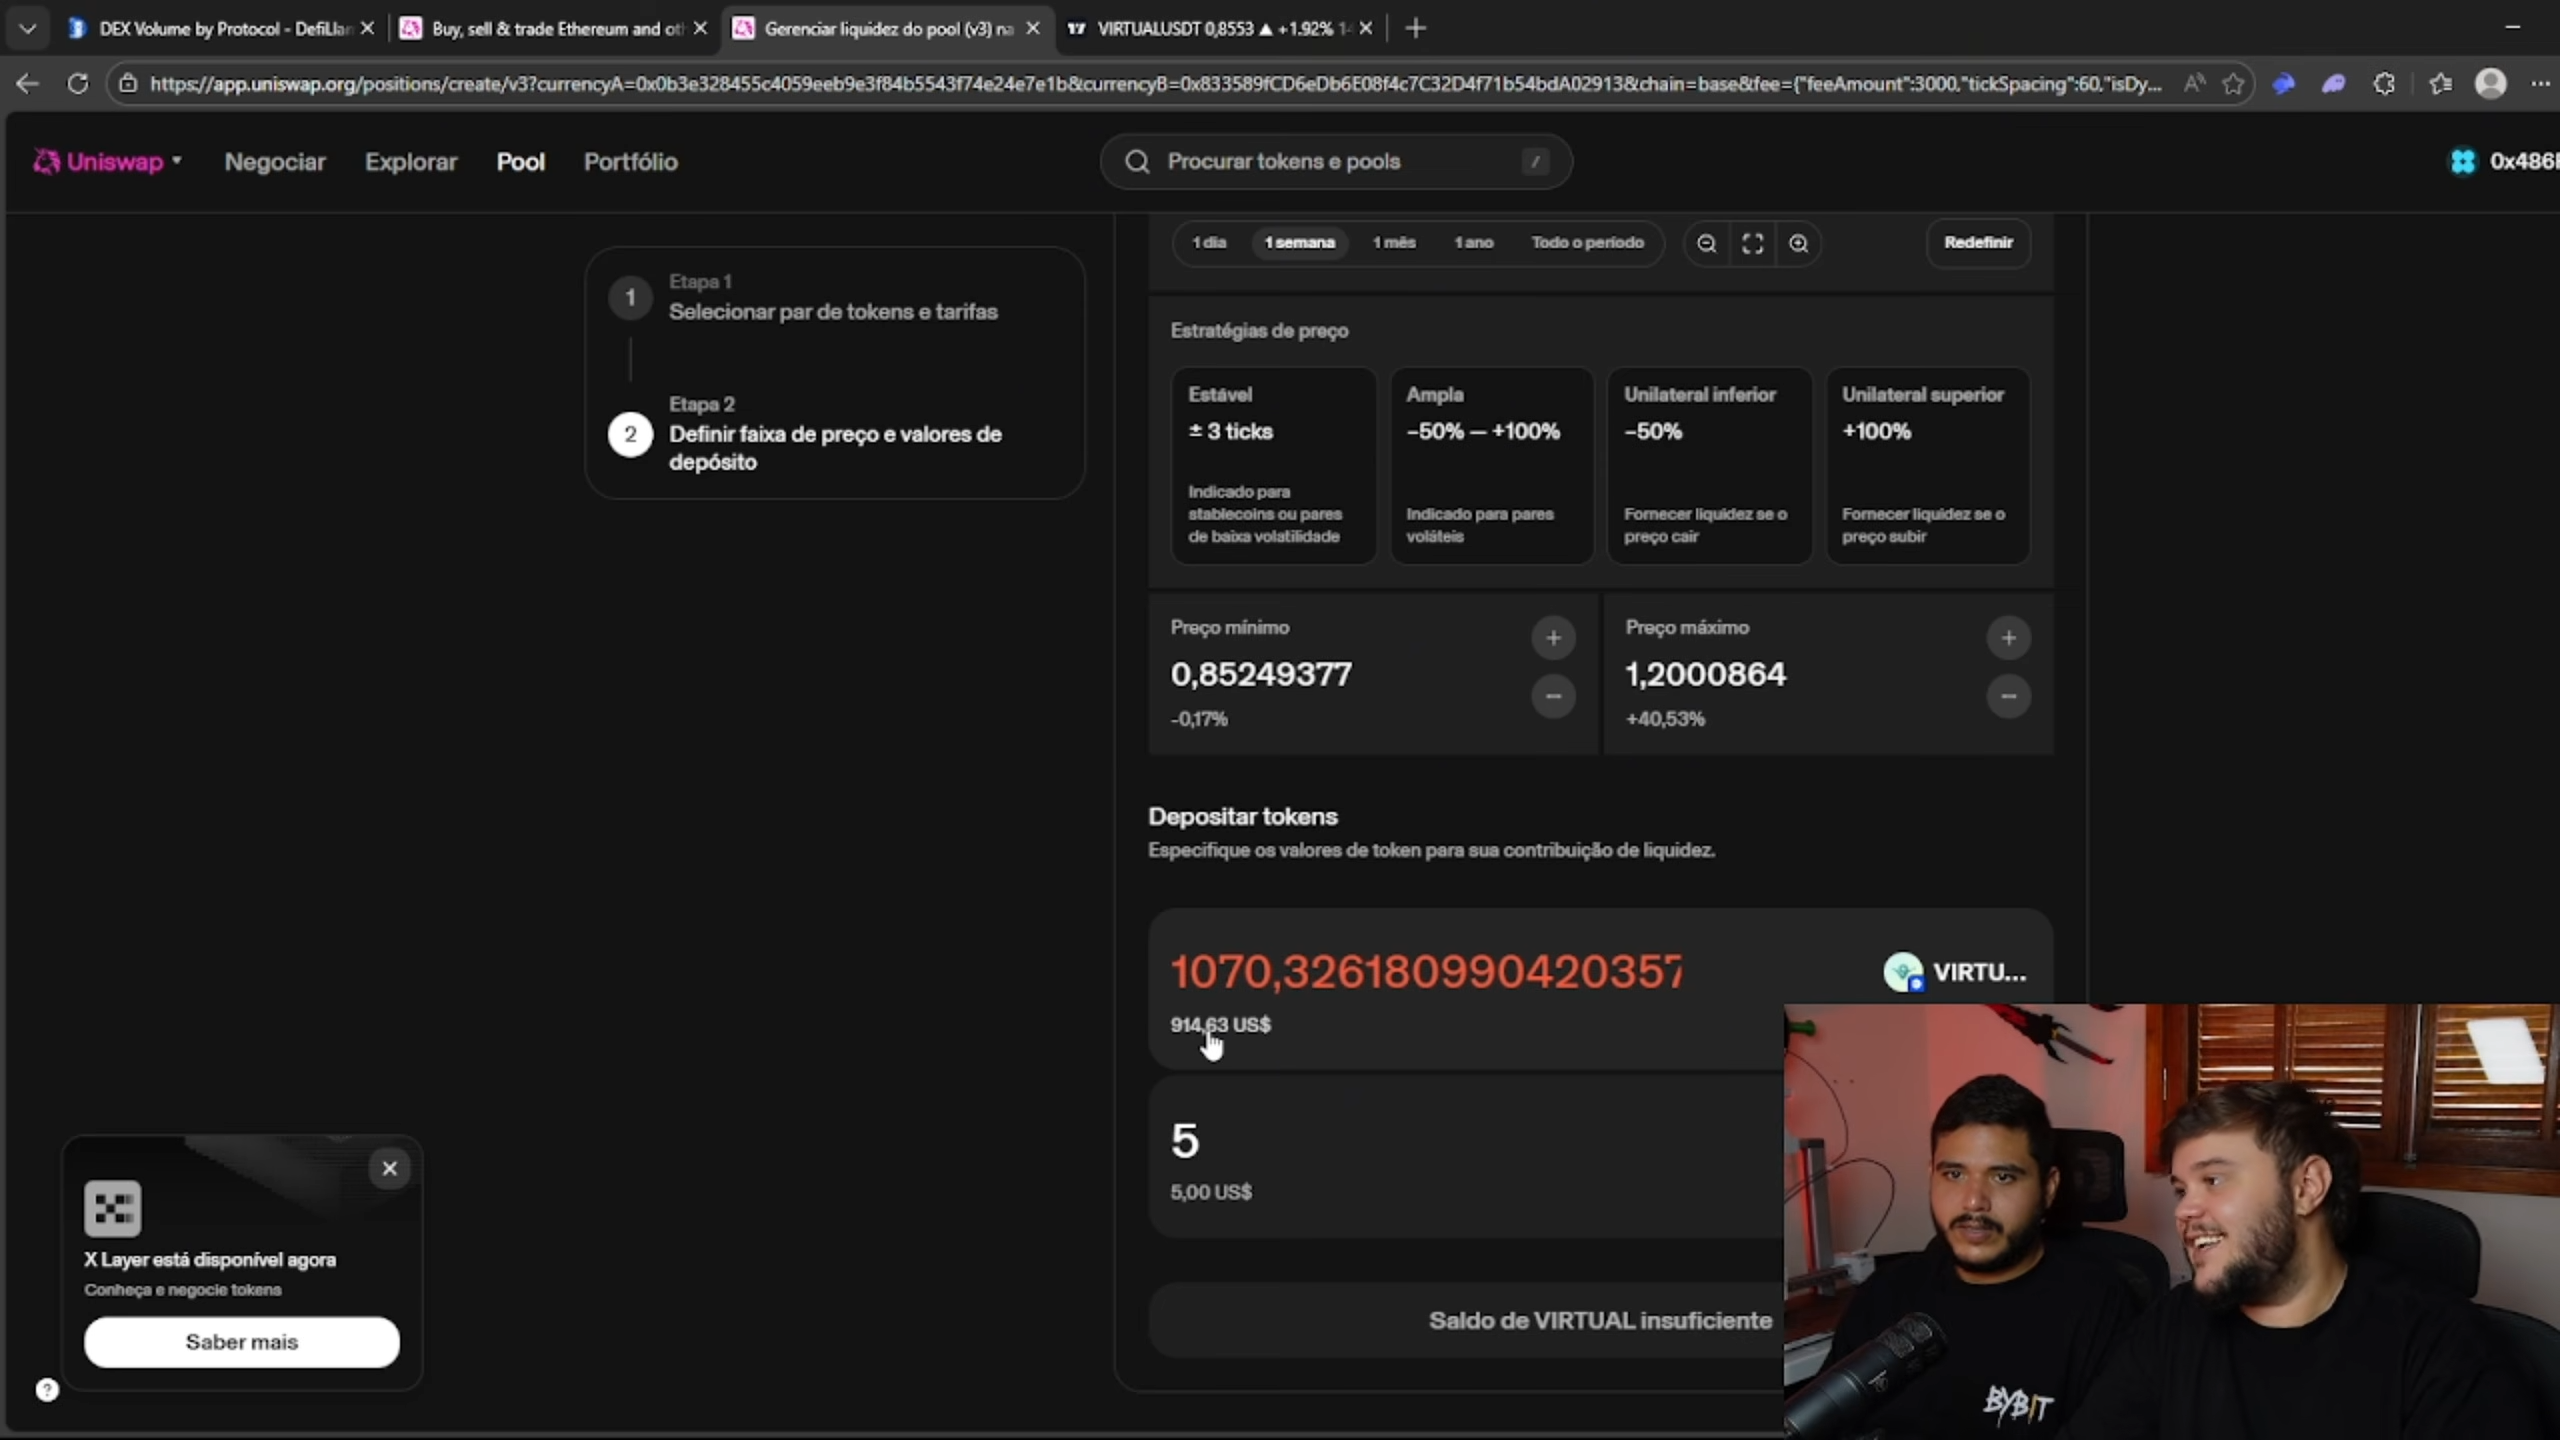2560x1440 pixels.
Task: Select the 1 mês chart range
Action: coord(1394,243)
